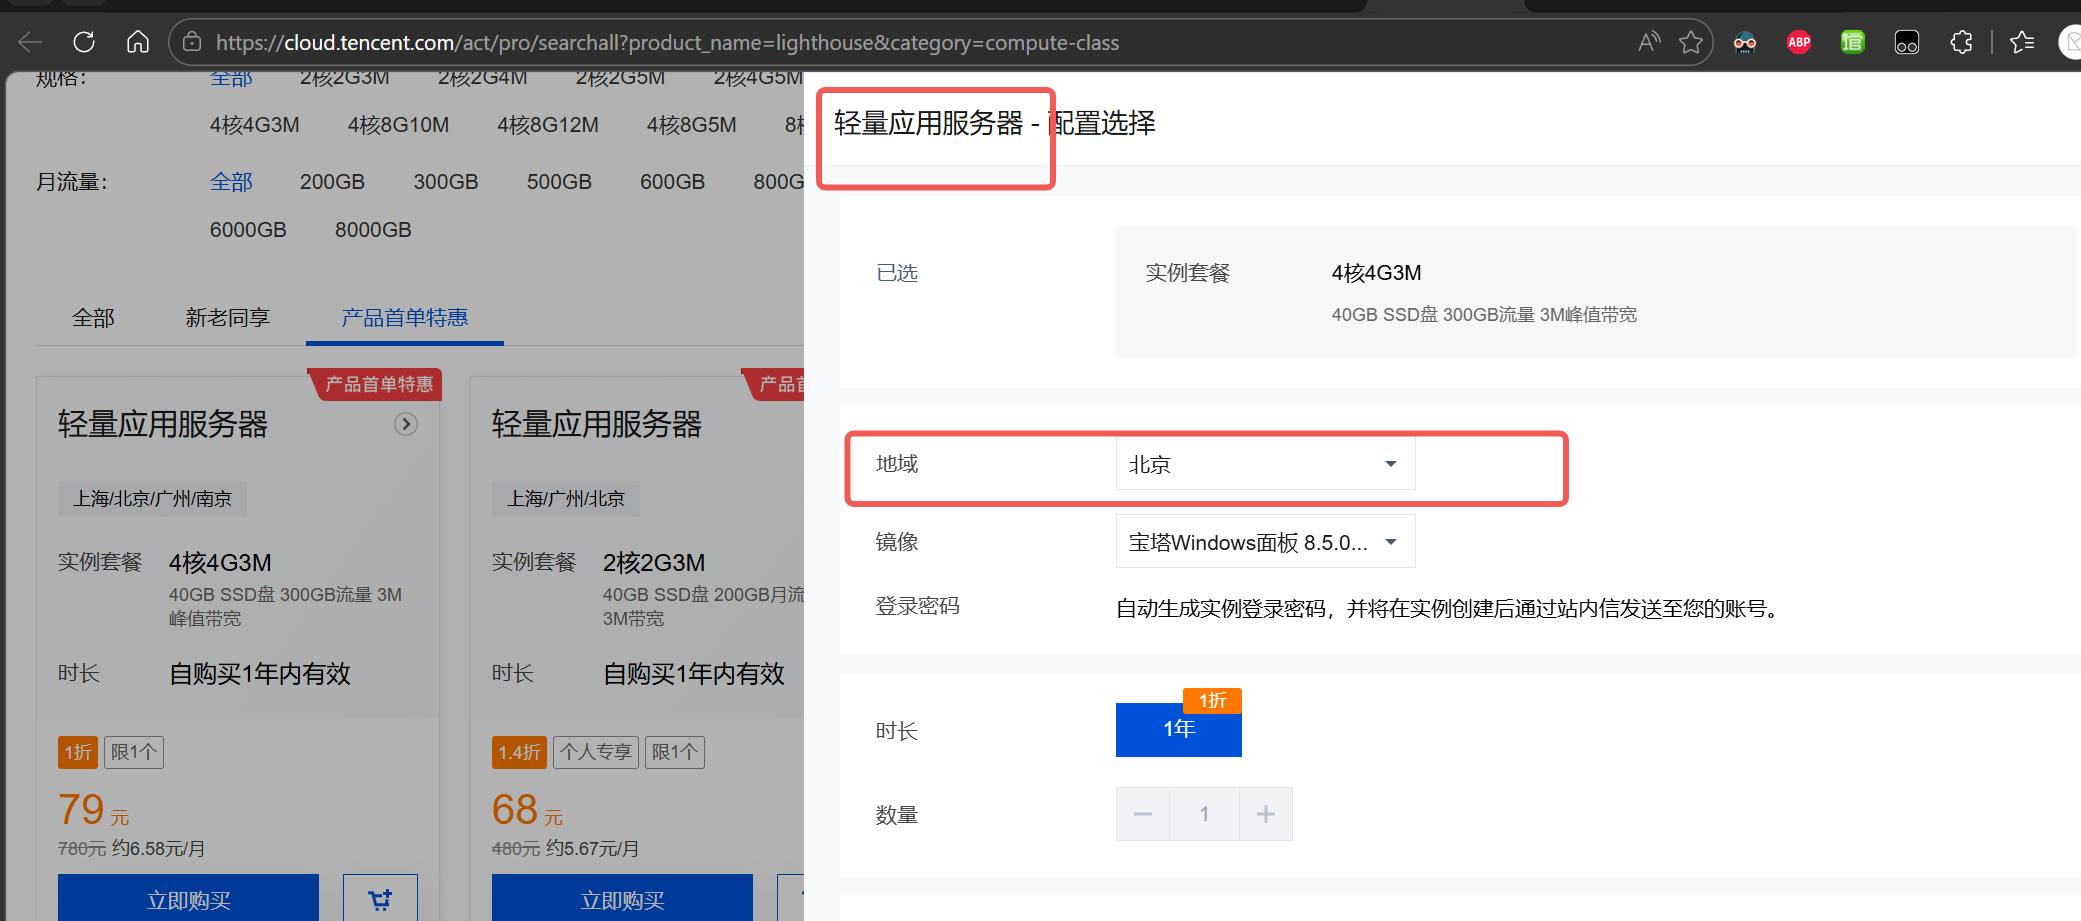Click the 1.4折 discount badge
The width and height of the screenshot is (2081, 921).
tap(519, 752)
